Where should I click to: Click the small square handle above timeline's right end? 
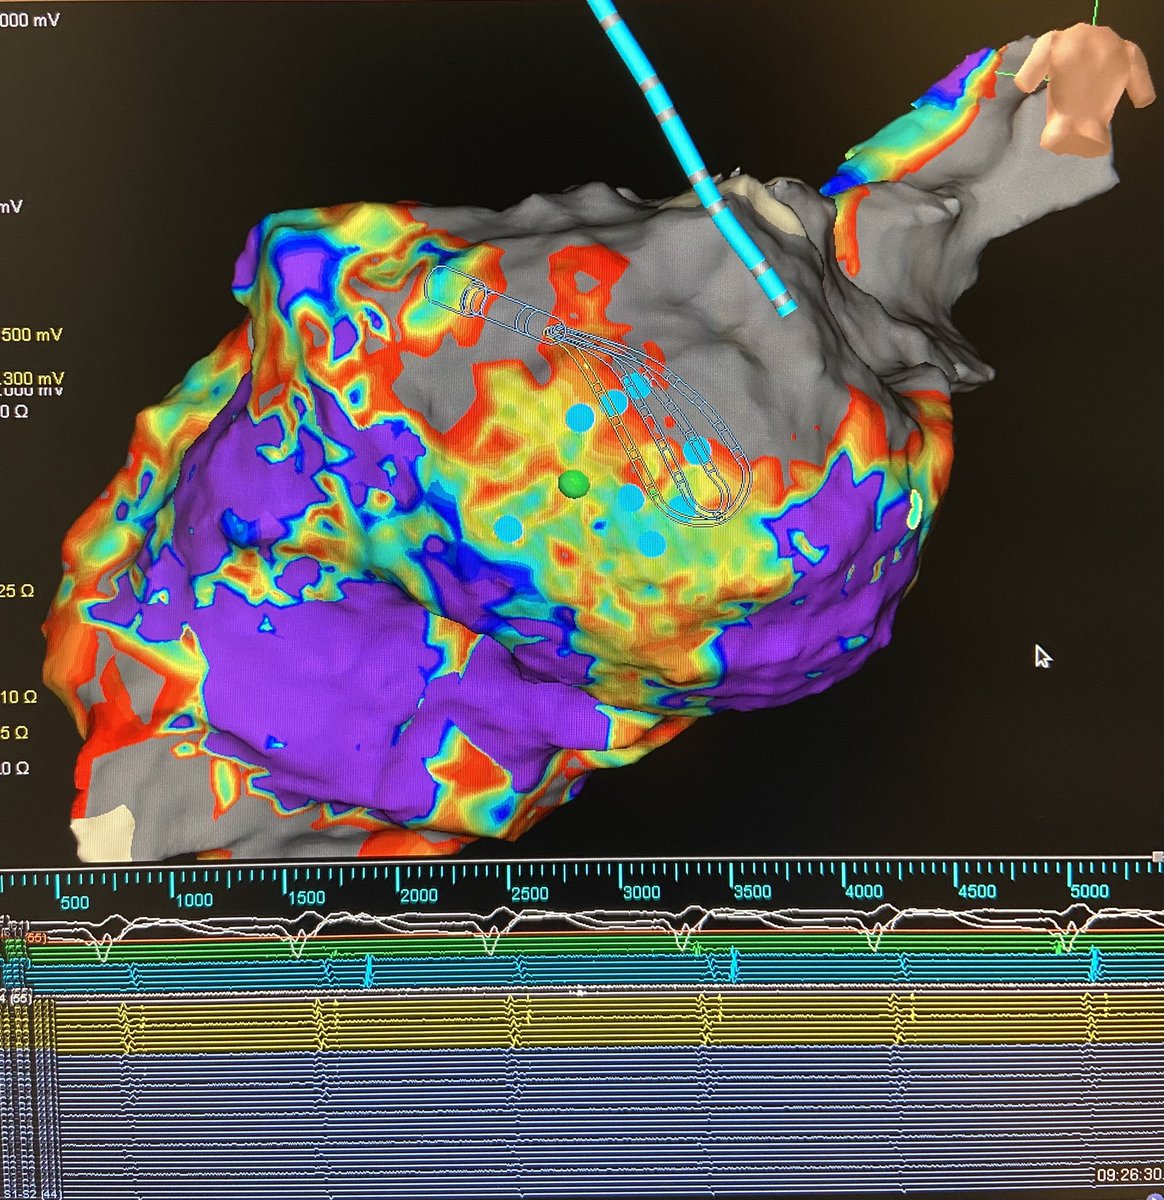coord(1157,858)
